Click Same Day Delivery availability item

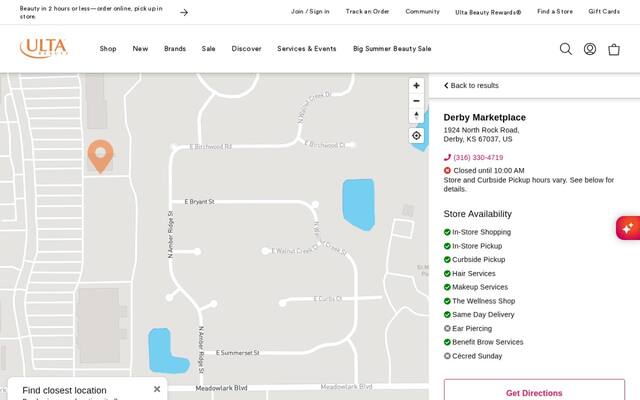479,315
